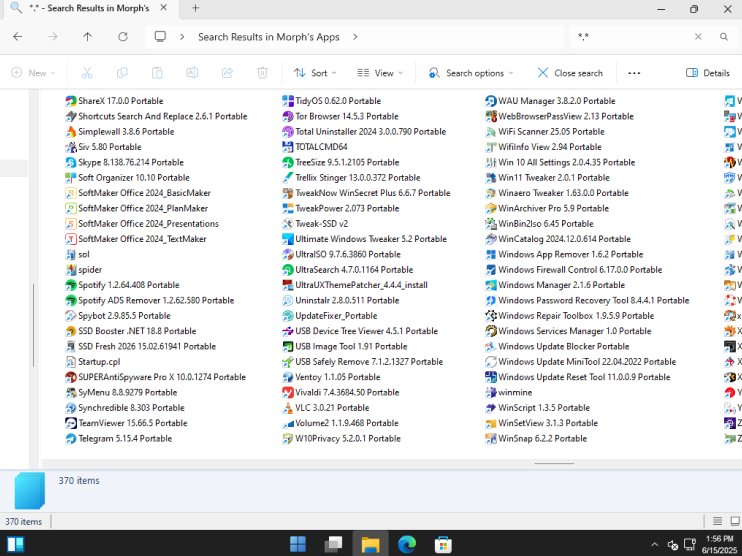742x556 pixels.
Task: Show hidden system tray icons chevron
Action: tap(654, 545)
